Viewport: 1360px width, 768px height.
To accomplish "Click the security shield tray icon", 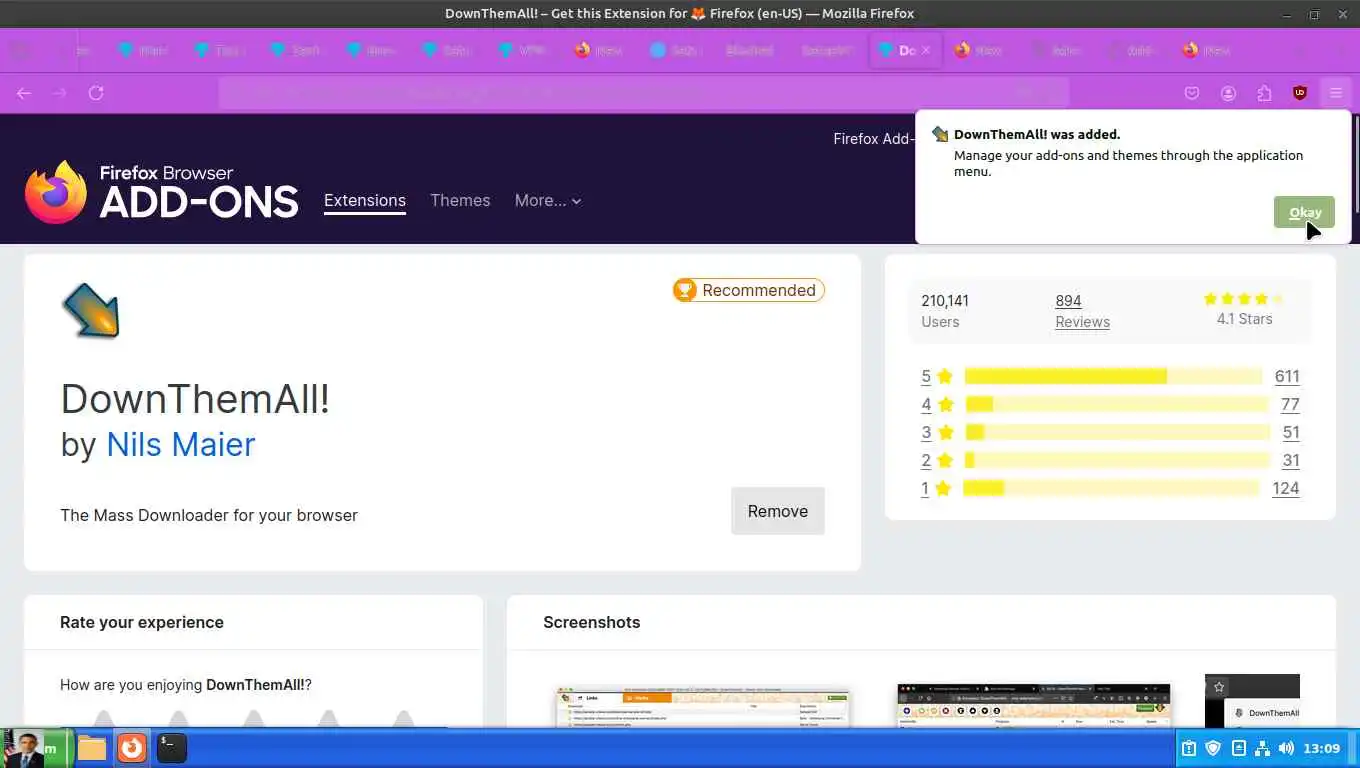I will point(1213,748).
